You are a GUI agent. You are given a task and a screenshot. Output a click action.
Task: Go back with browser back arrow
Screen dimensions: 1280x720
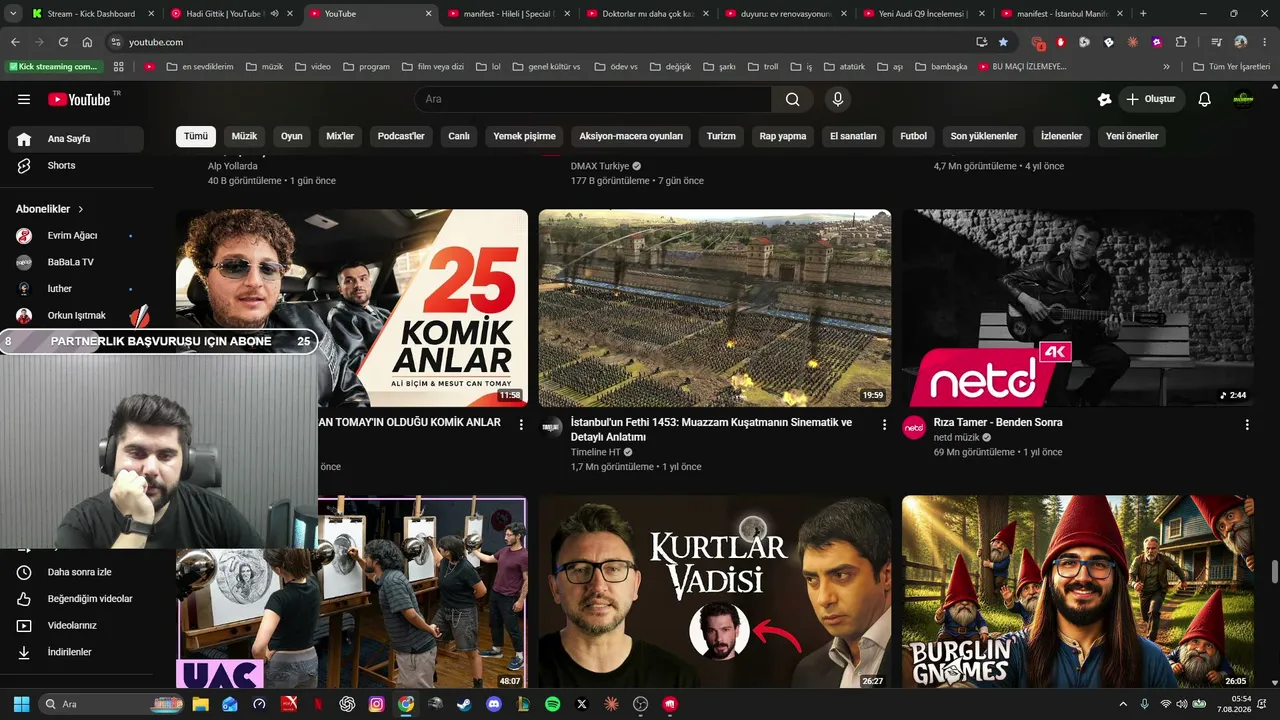(15, 42)
